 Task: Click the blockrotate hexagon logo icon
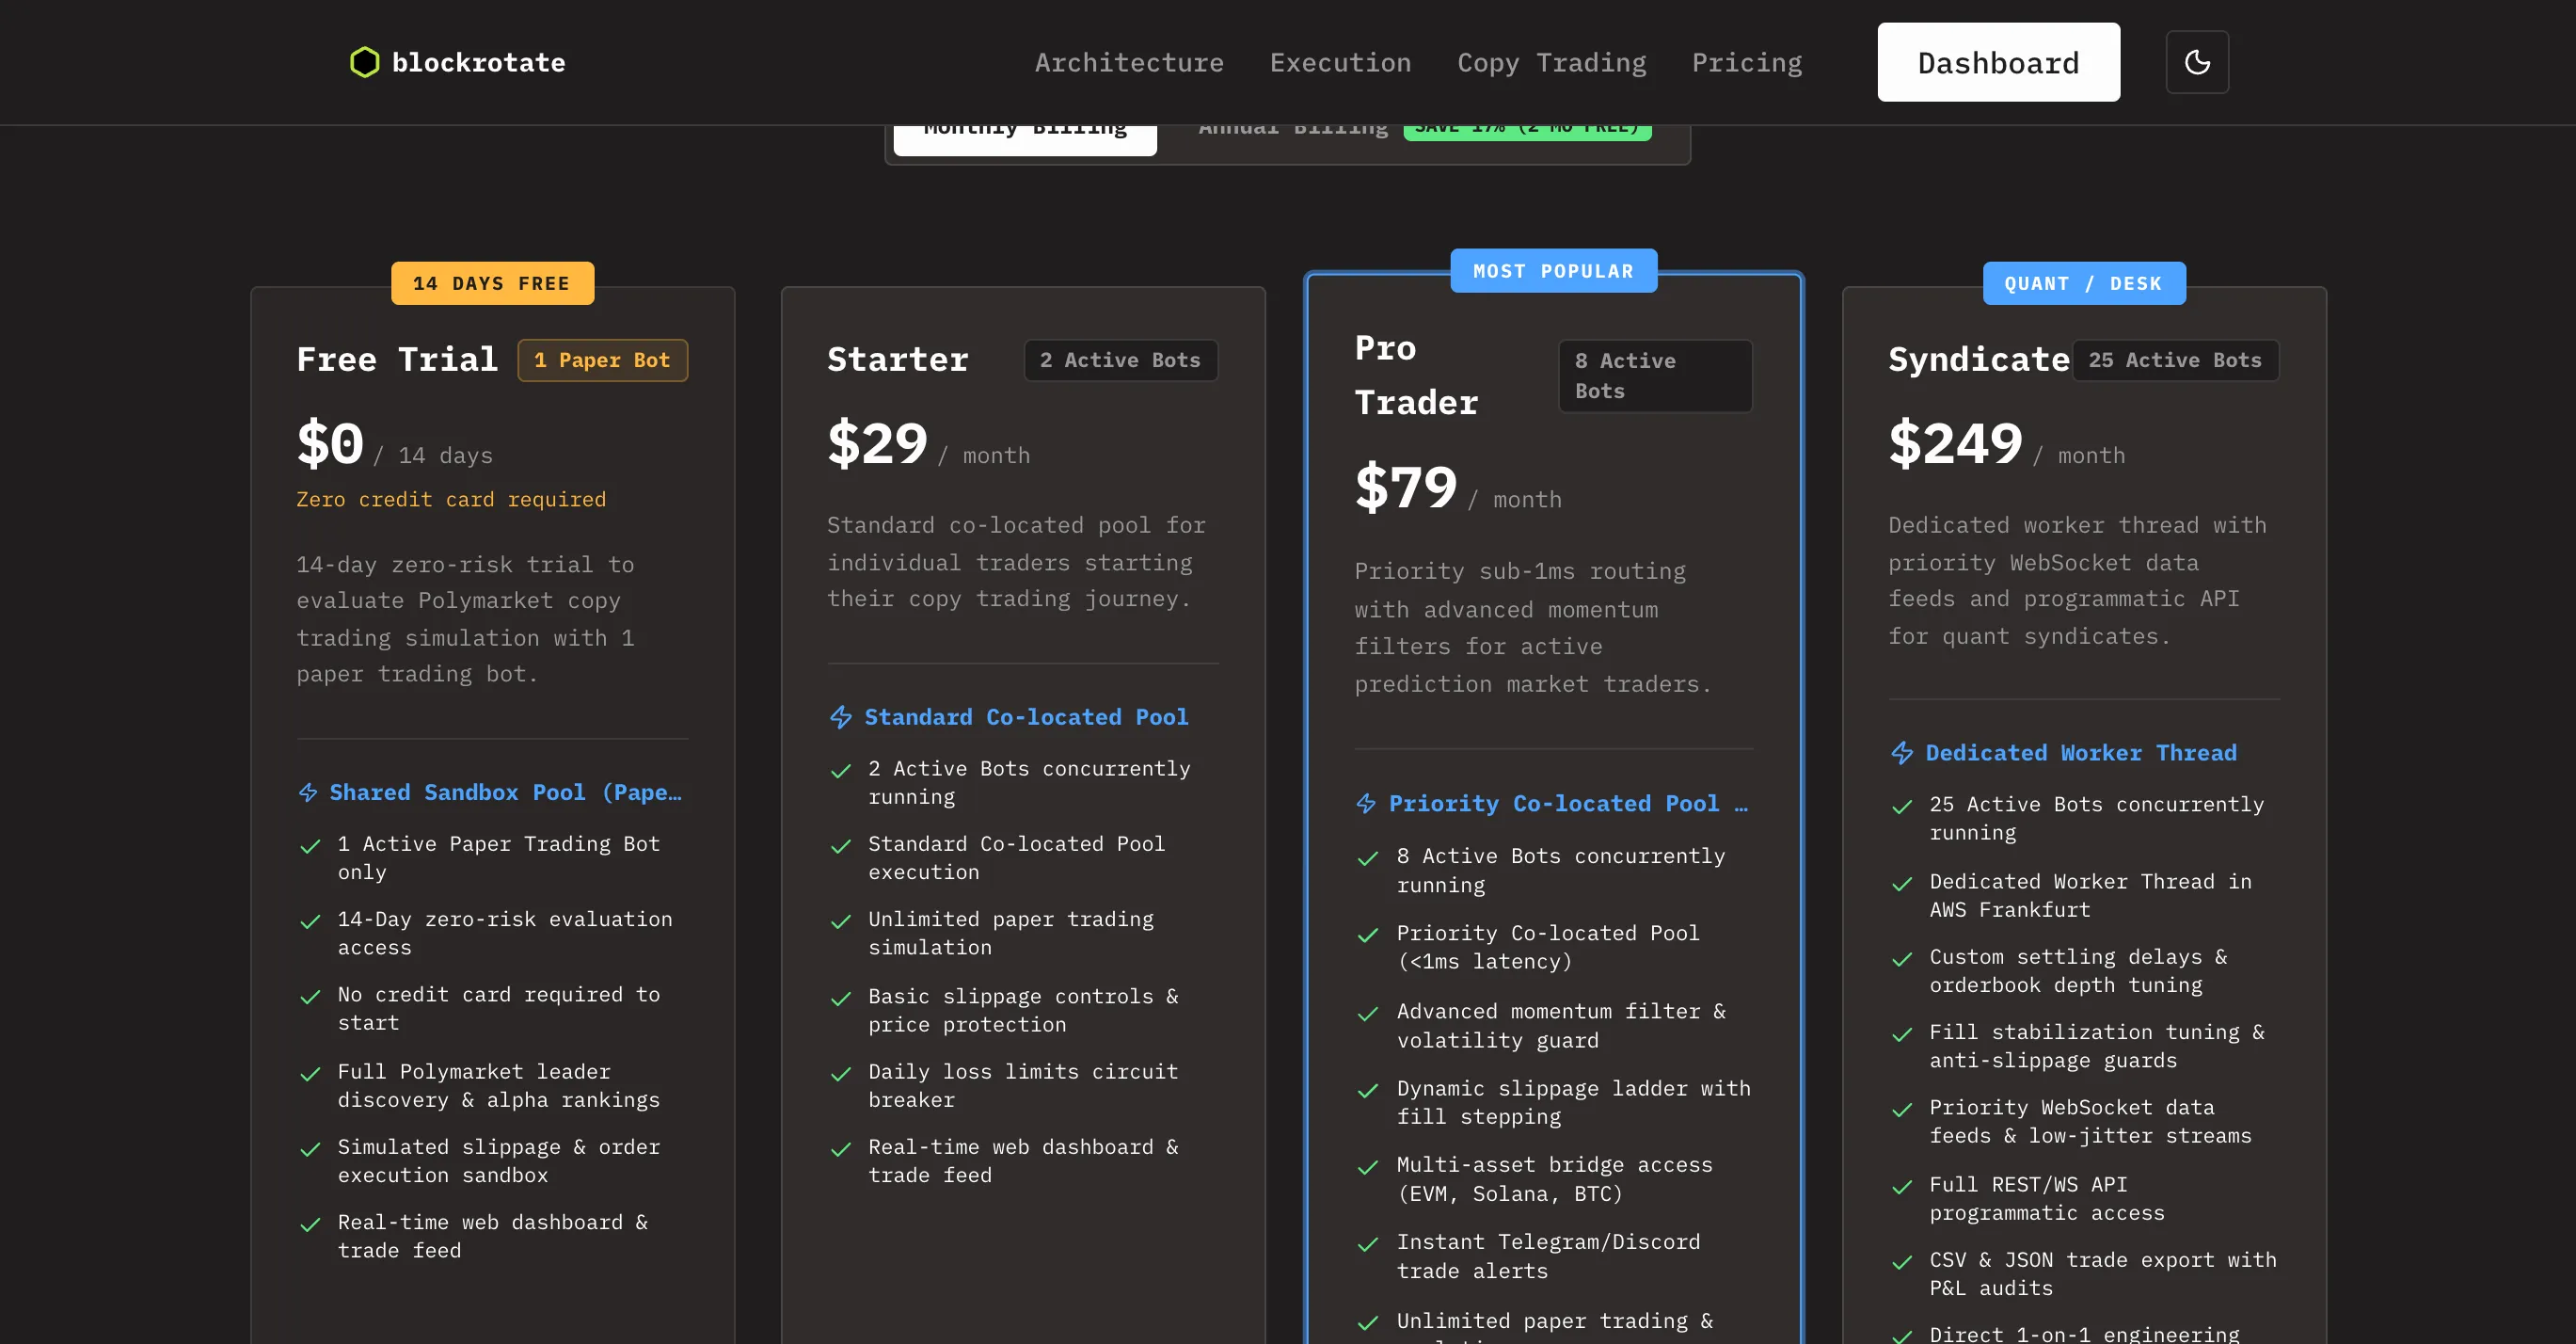point(364,62)
